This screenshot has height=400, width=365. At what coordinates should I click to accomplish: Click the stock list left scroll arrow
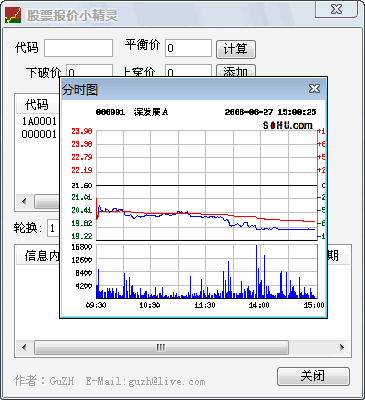point(24,201)
